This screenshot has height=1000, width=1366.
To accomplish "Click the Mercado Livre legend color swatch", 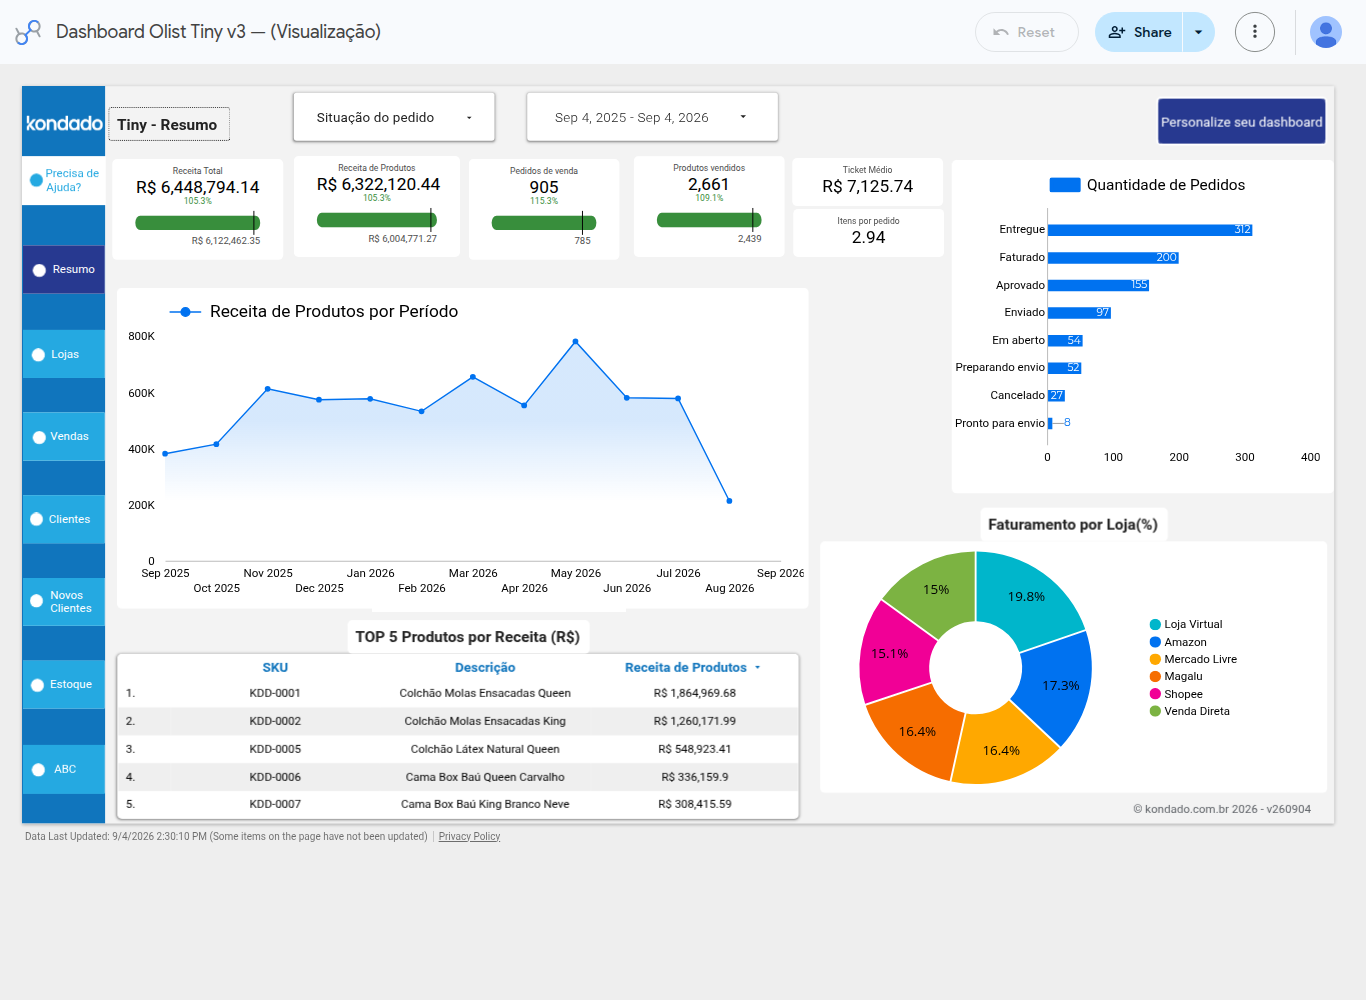I will click(x=1156, y=659).
